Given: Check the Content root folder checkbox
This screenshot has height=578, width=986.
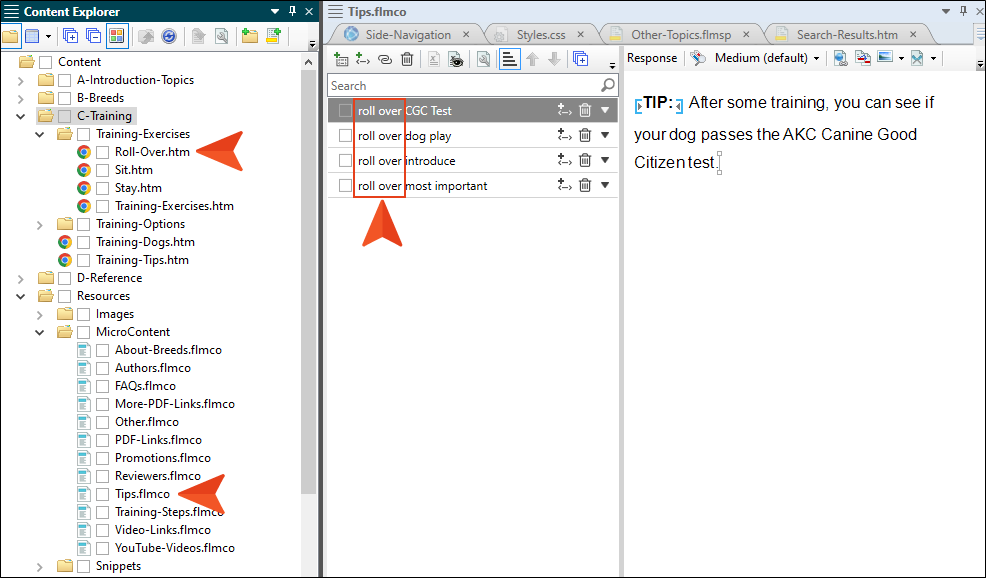Looking at the screenshot, I should pyautogui.click(x=45, y=62).
